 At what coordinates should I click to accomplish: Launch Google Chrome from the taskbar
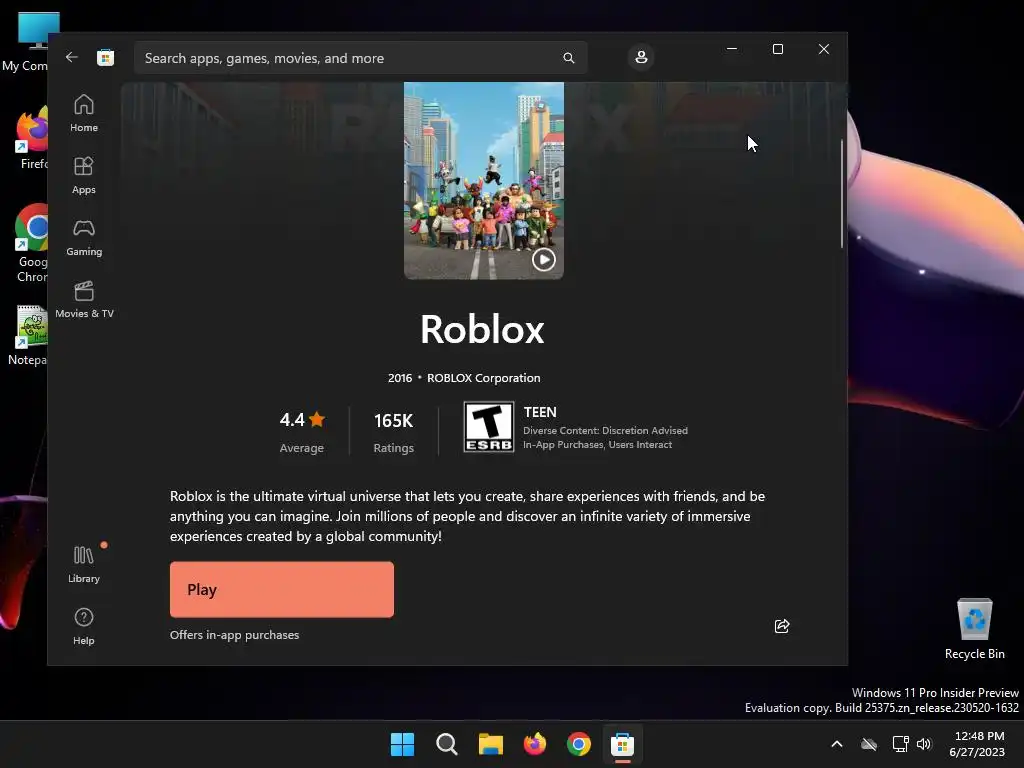(579, 744)
